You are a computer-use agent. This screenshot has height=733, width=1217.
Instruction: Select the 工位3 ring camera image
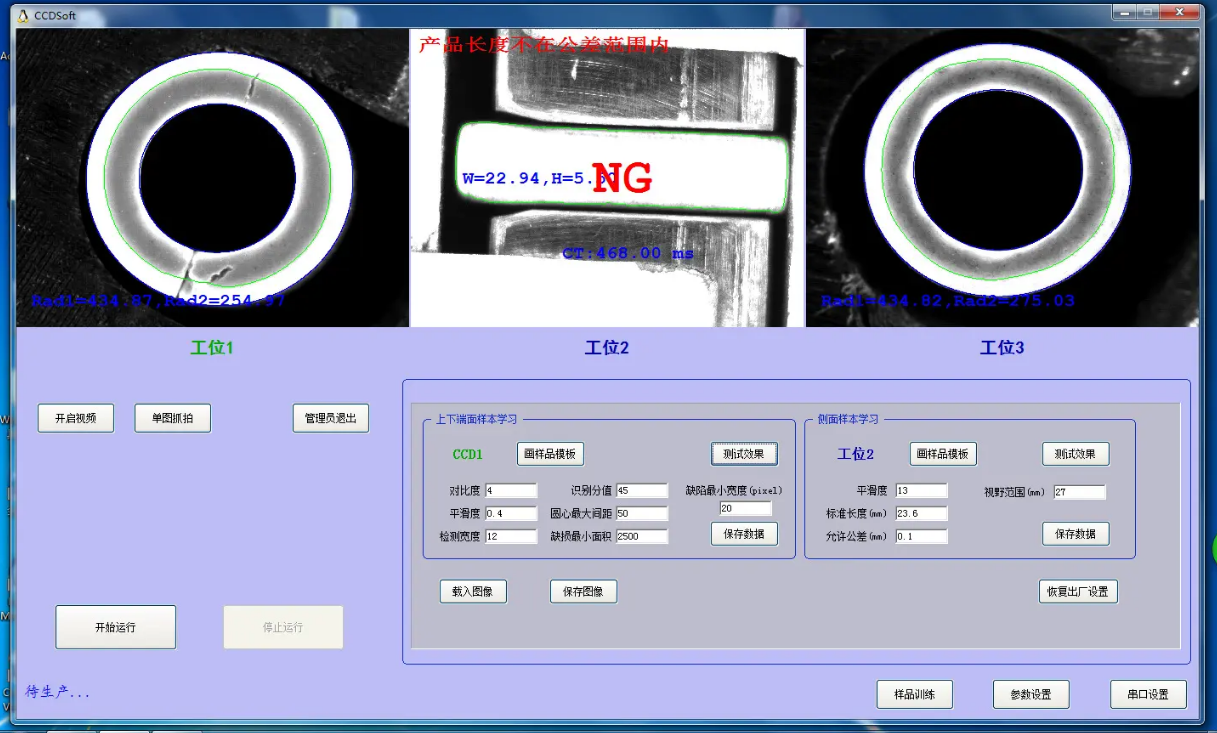[1003, 177]
